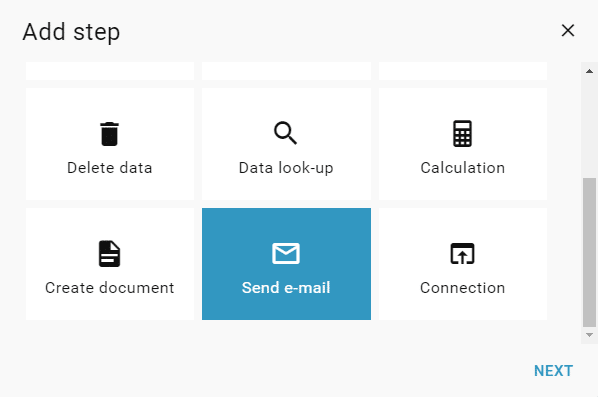Screen dimensions: 598x397
Task: Select the Create document label
Action: (x=109, y=288)
